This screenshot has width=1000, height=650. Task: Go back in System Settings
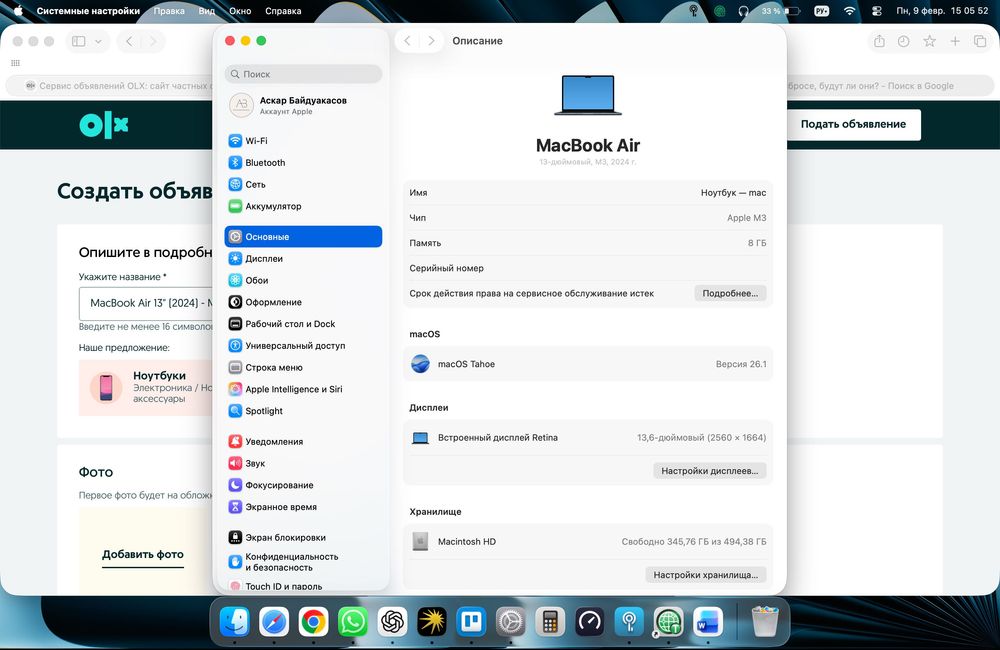pyautogui.click(x=408, y=41)
